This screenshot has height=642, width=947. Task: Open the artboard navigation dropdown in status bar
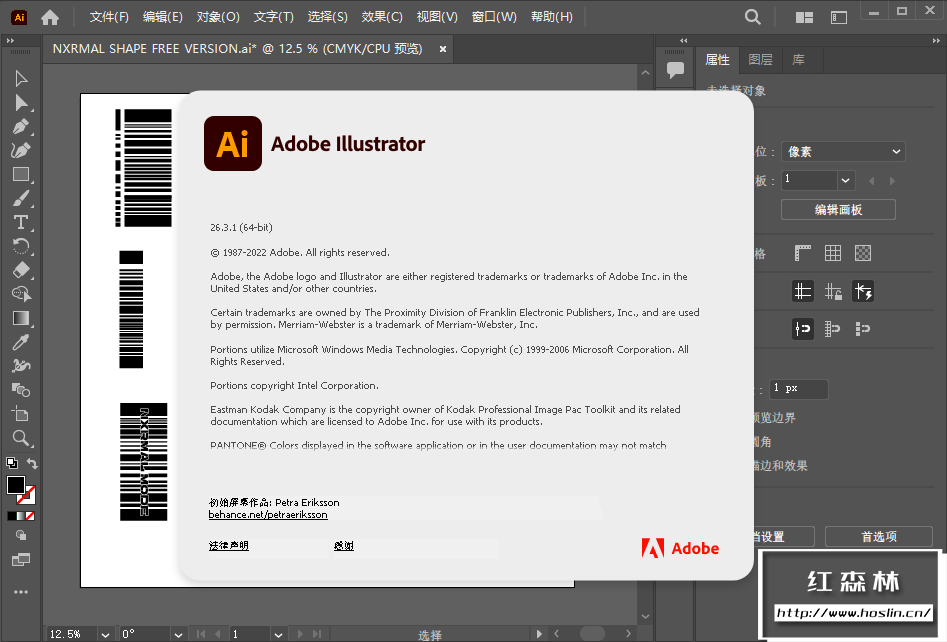point(278,634)
